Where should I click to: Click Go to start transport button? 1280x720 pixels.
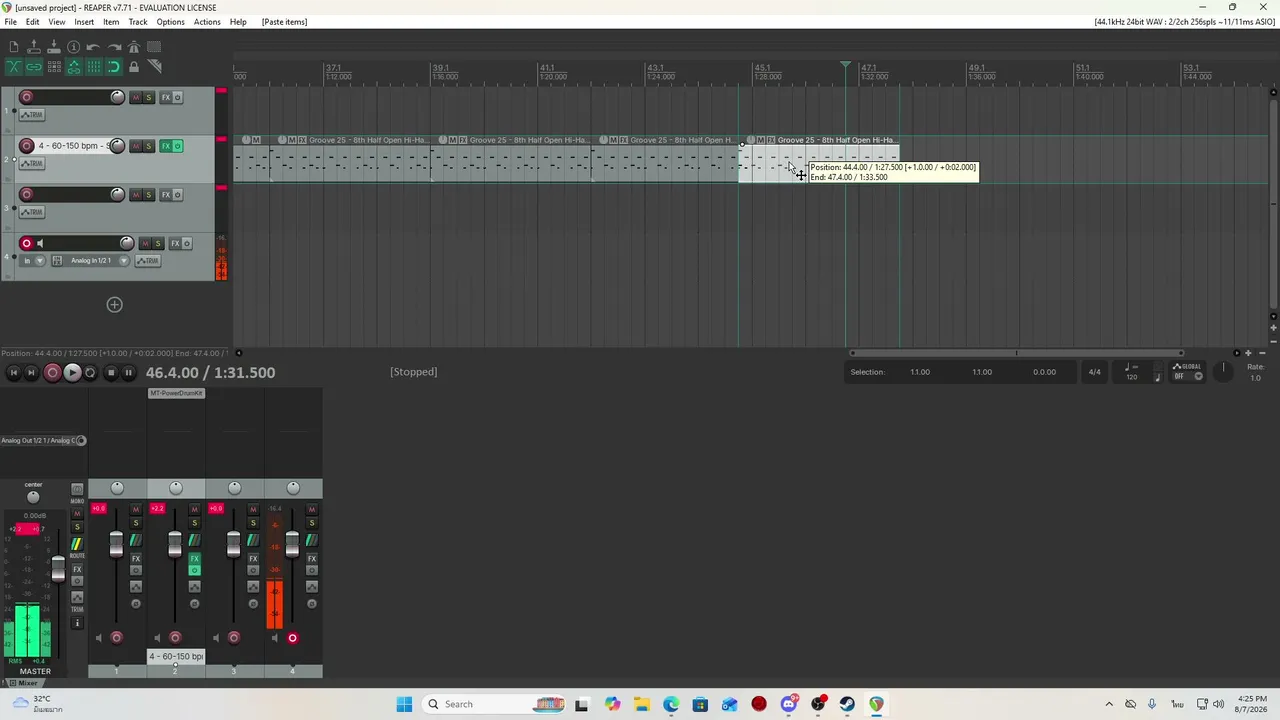[13, 372]
